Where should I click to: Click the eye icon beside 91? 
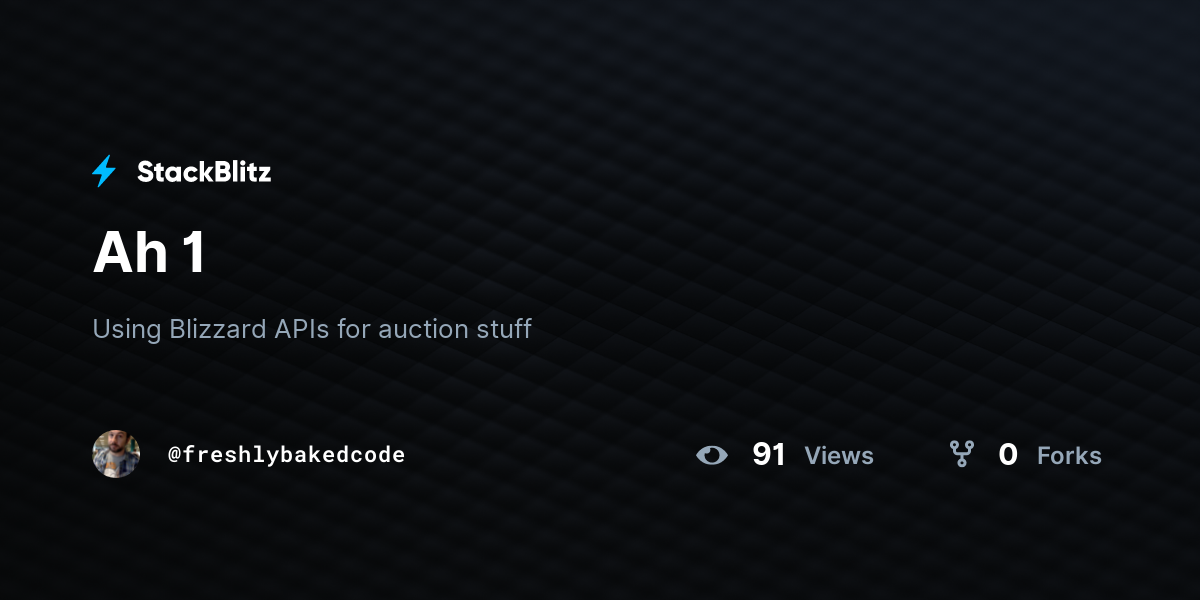pyautogui.click(x=712, y=455)
